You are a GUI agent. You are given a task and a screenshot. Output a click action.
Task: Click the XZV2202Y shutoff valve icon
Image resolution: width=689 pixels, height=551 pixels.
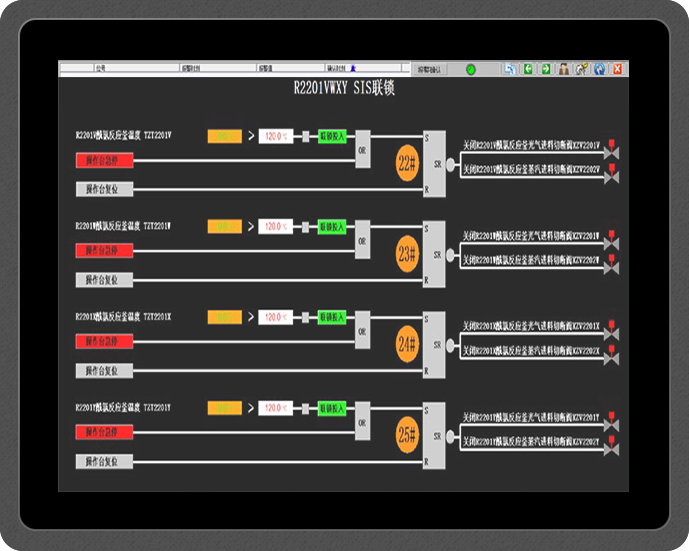pos(612,448)
